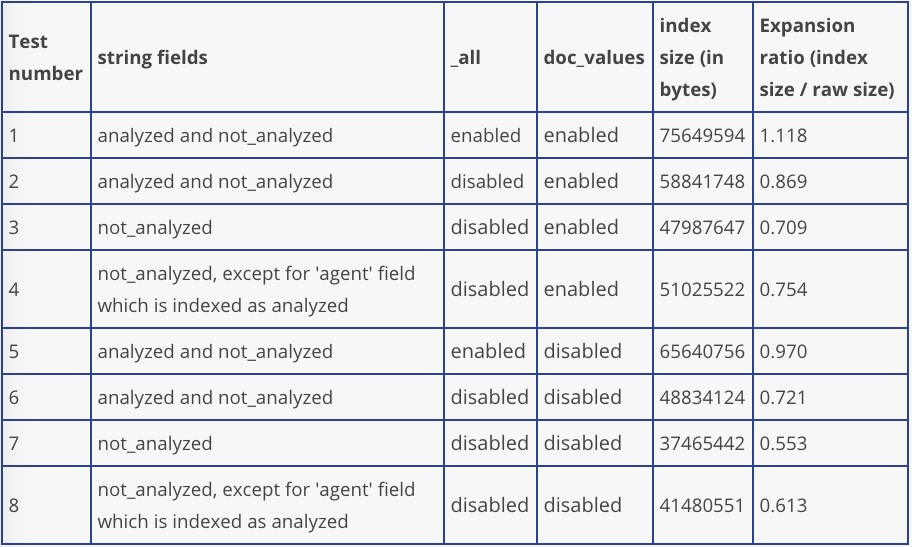
Task: Click the 'Expansion ratio' column header
Action: [826, 58]
